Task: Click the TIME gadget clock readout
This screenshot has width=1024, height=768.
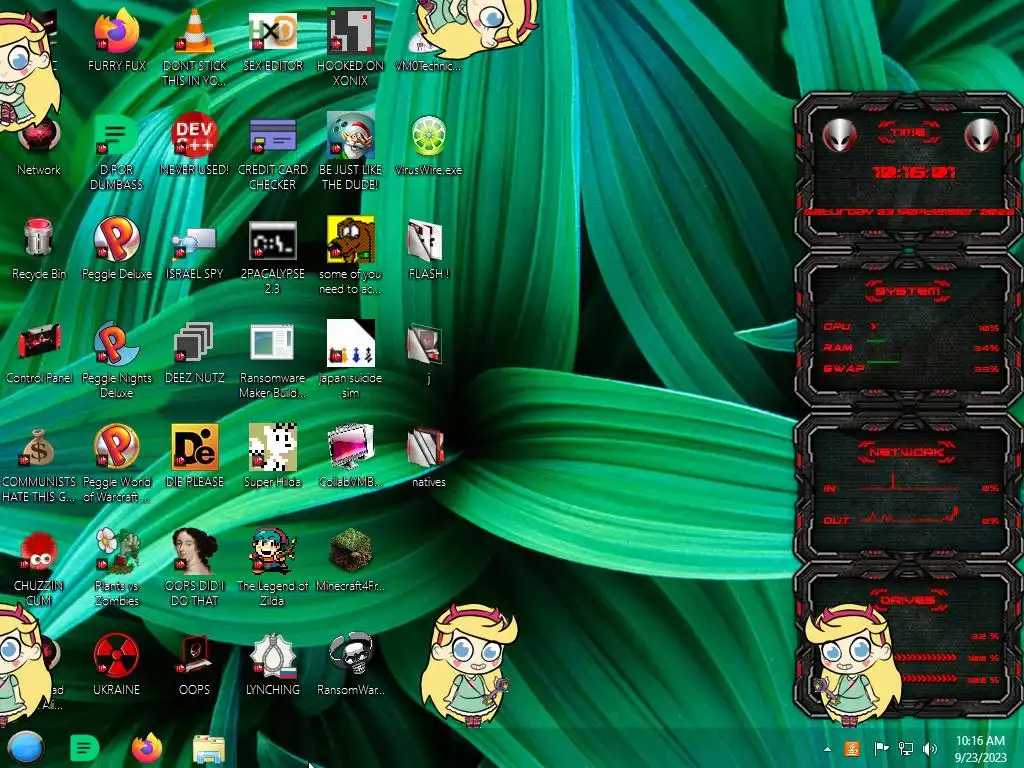Action: pyautogui.click(x=914, y=172)
